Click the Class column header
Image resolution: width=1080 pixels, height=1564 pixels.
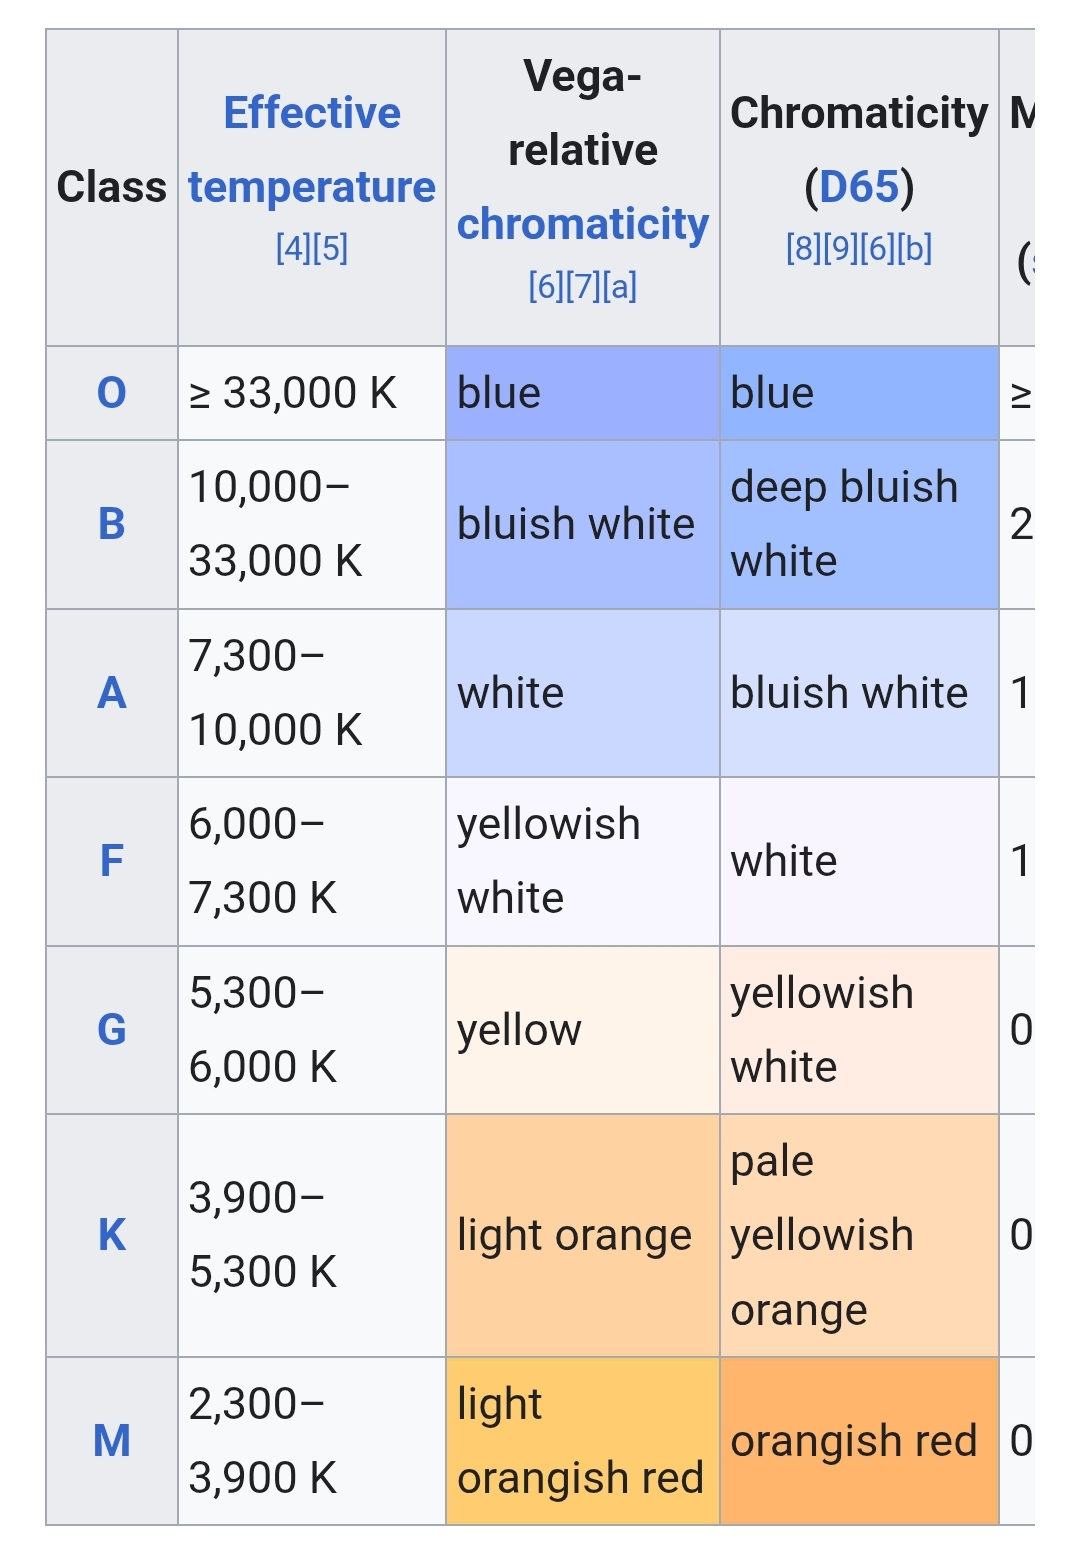click(112, 187)
